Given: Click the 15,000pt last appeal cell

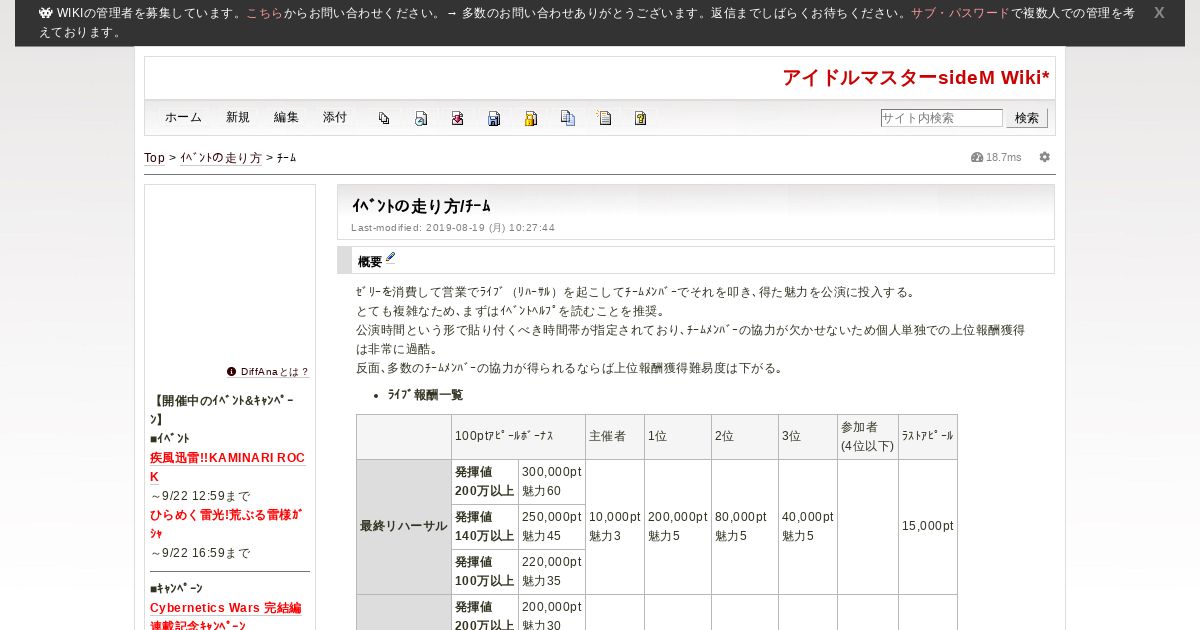Looking at the screenshot, I should pyautogui.click(x=927, y=526).
